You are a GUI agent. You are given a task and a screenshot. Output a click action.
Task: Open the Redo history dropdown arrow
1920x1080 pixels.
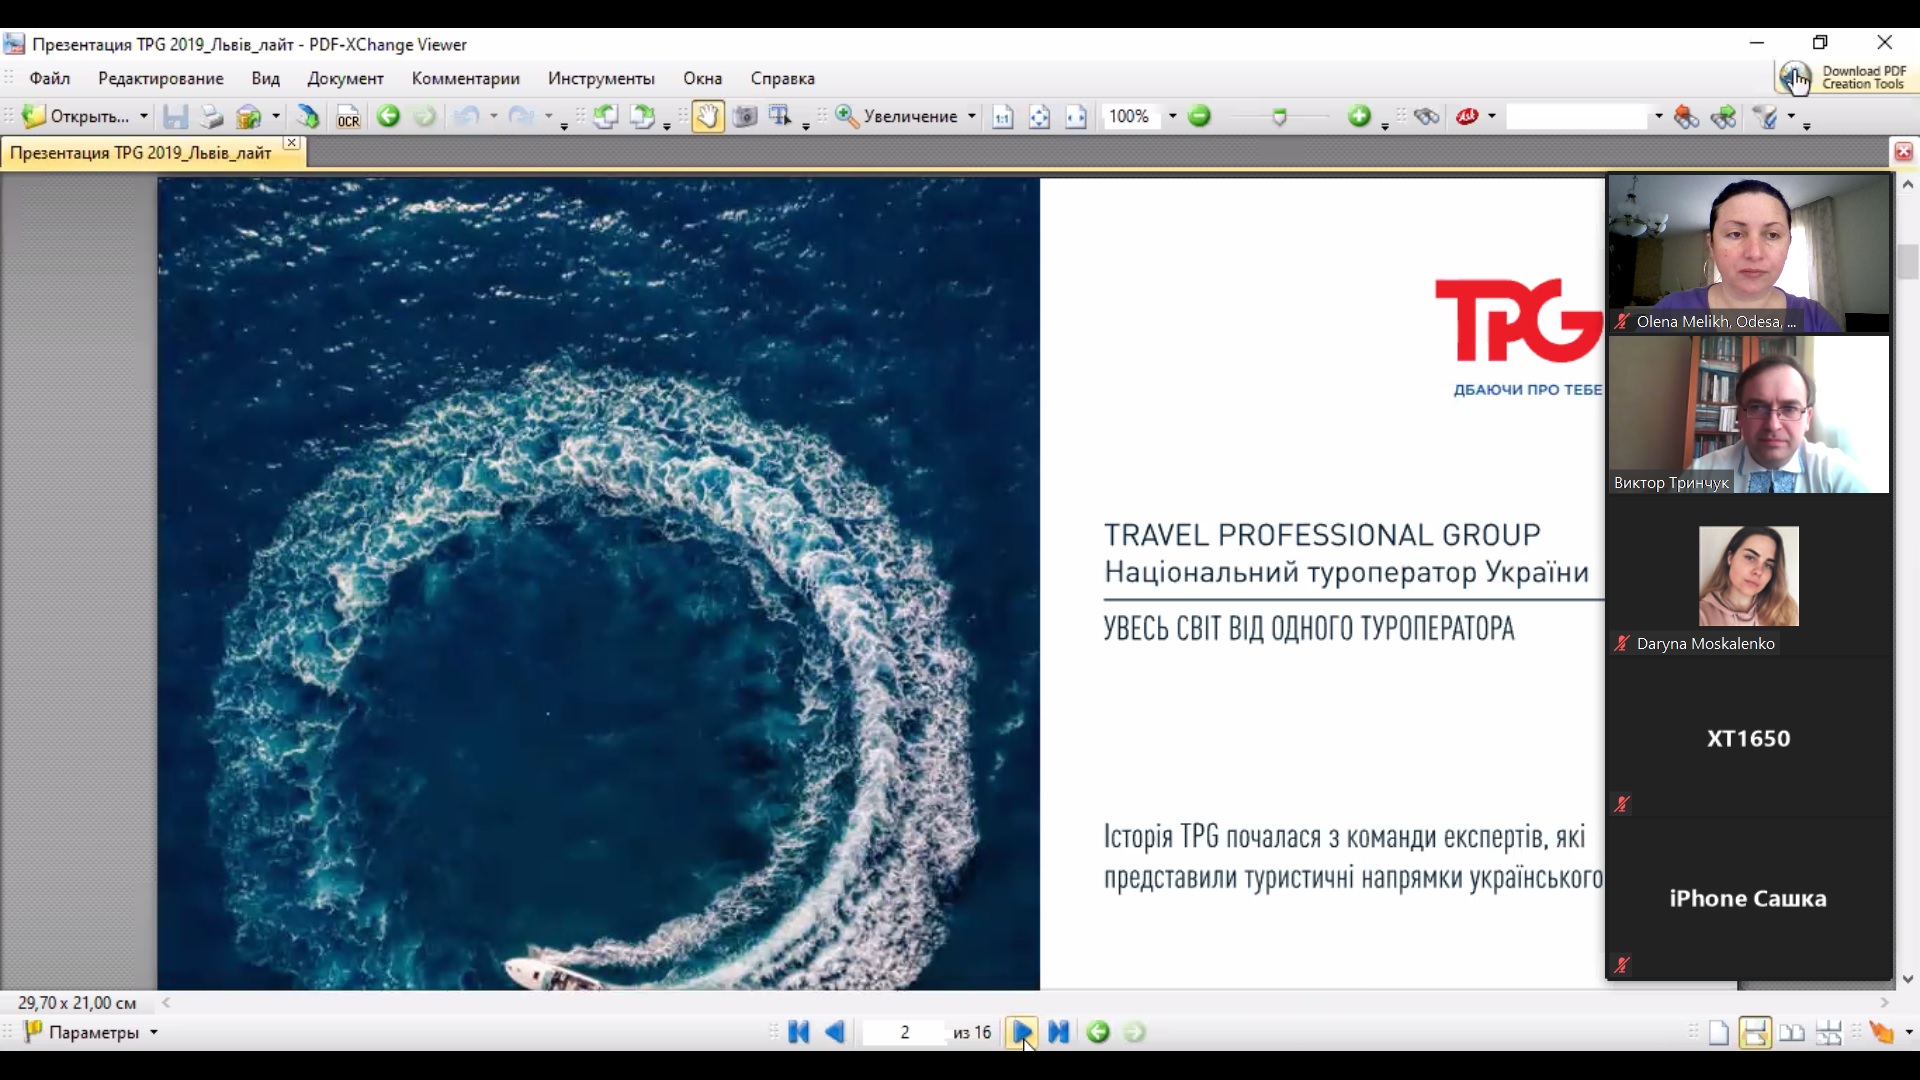[548, 116]
